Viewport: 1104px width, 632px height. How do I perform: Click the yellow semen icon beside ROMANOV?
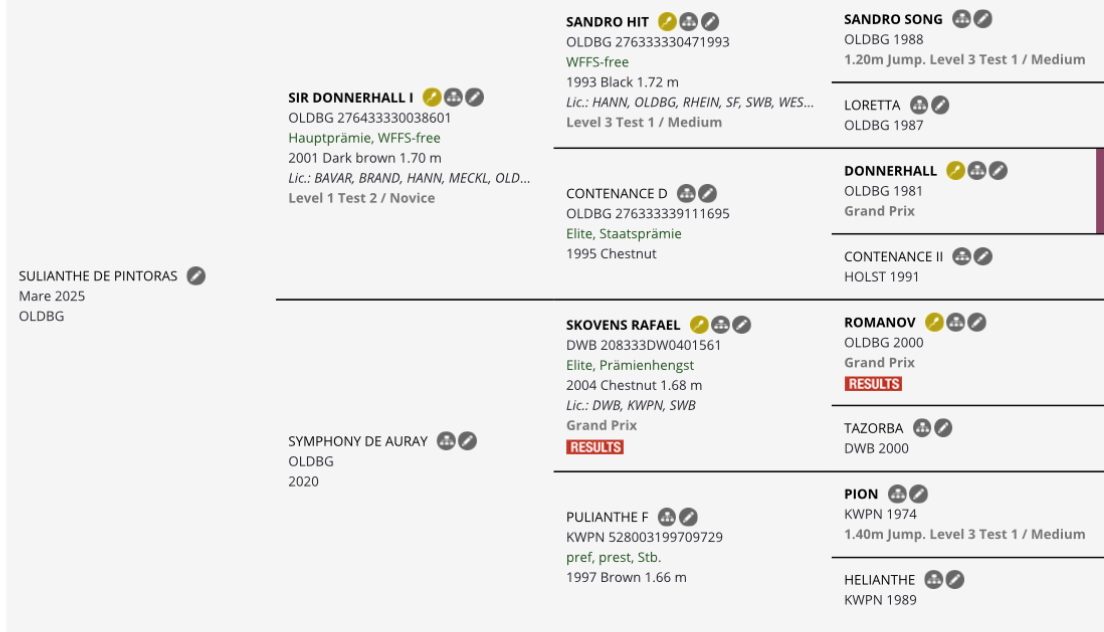(934, 322)
